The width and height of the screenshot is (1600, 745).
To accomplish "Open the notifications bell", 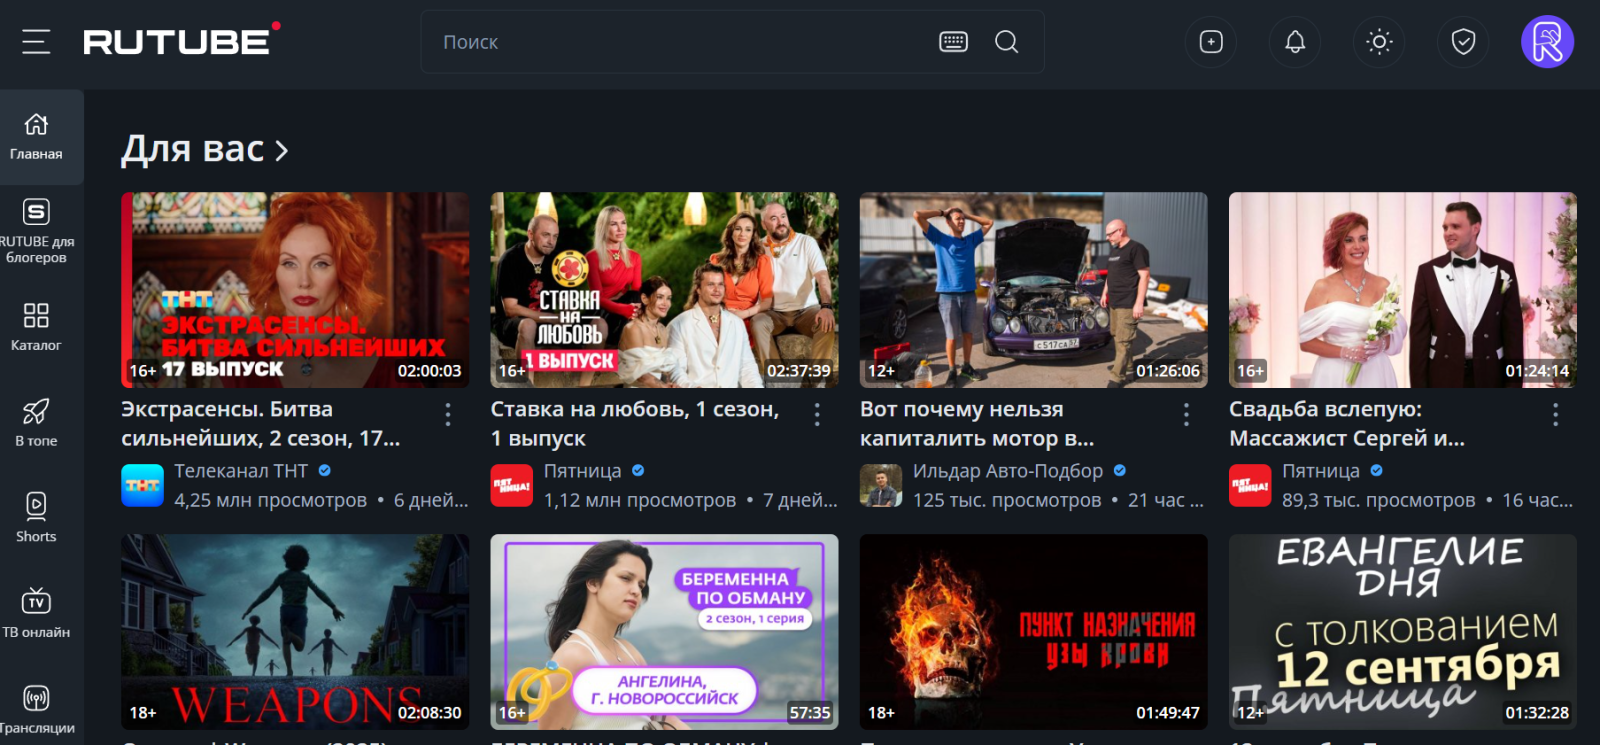I will click(x=1294, y=42).
